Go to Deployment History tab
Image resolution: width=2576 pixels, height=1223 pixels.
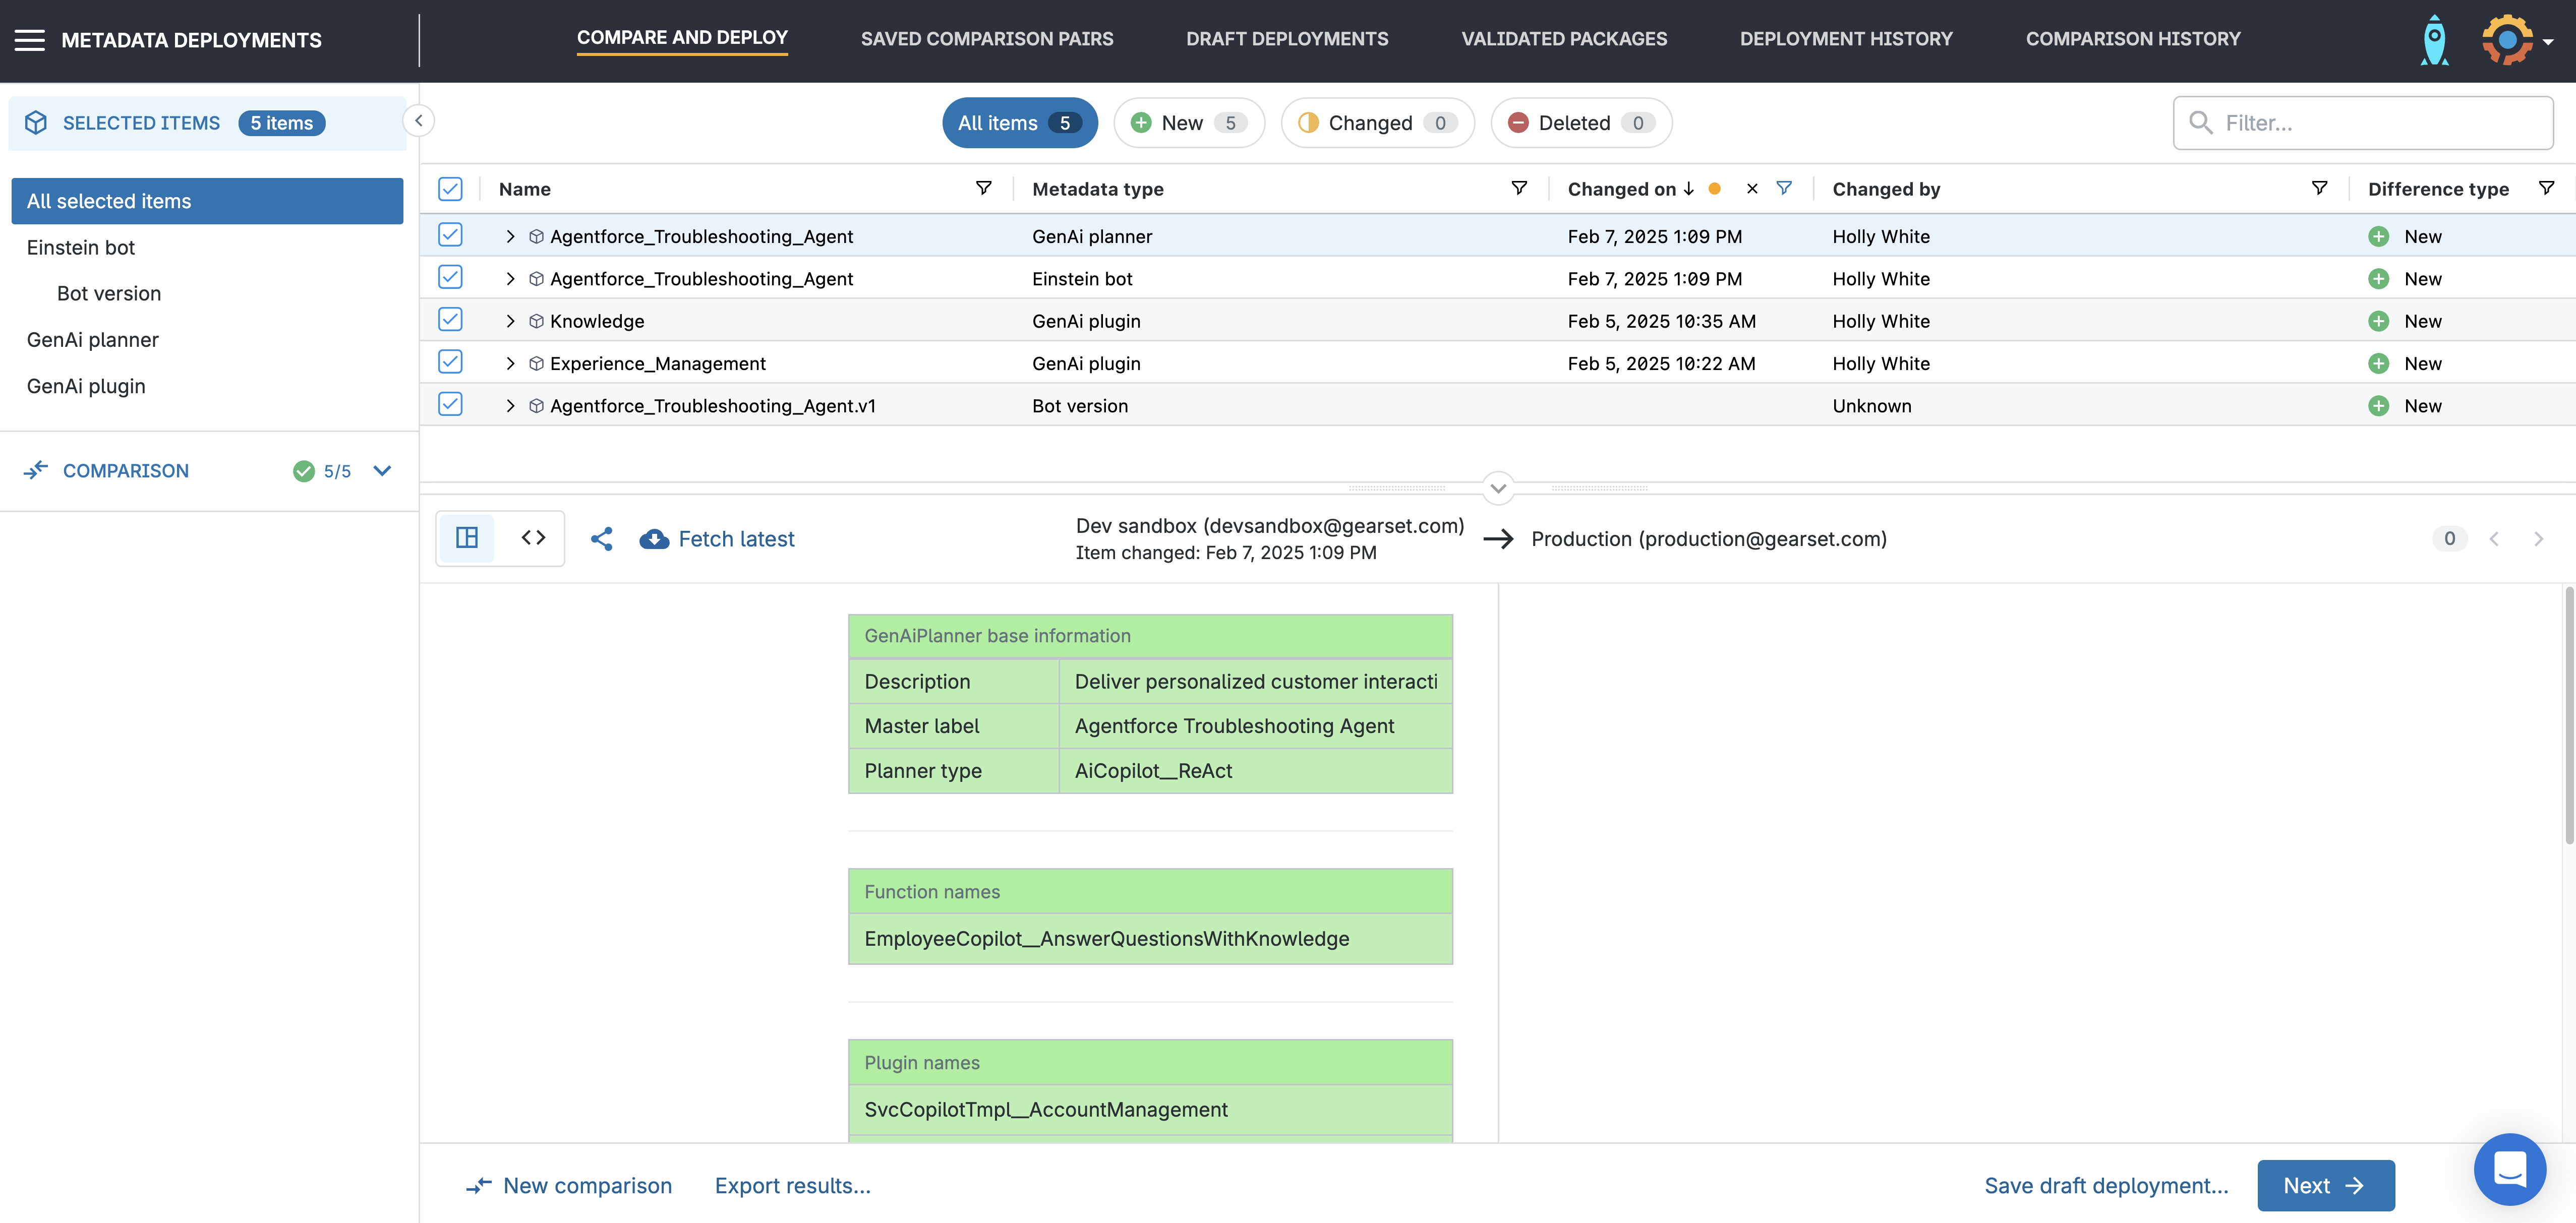tap(1845, 39)
